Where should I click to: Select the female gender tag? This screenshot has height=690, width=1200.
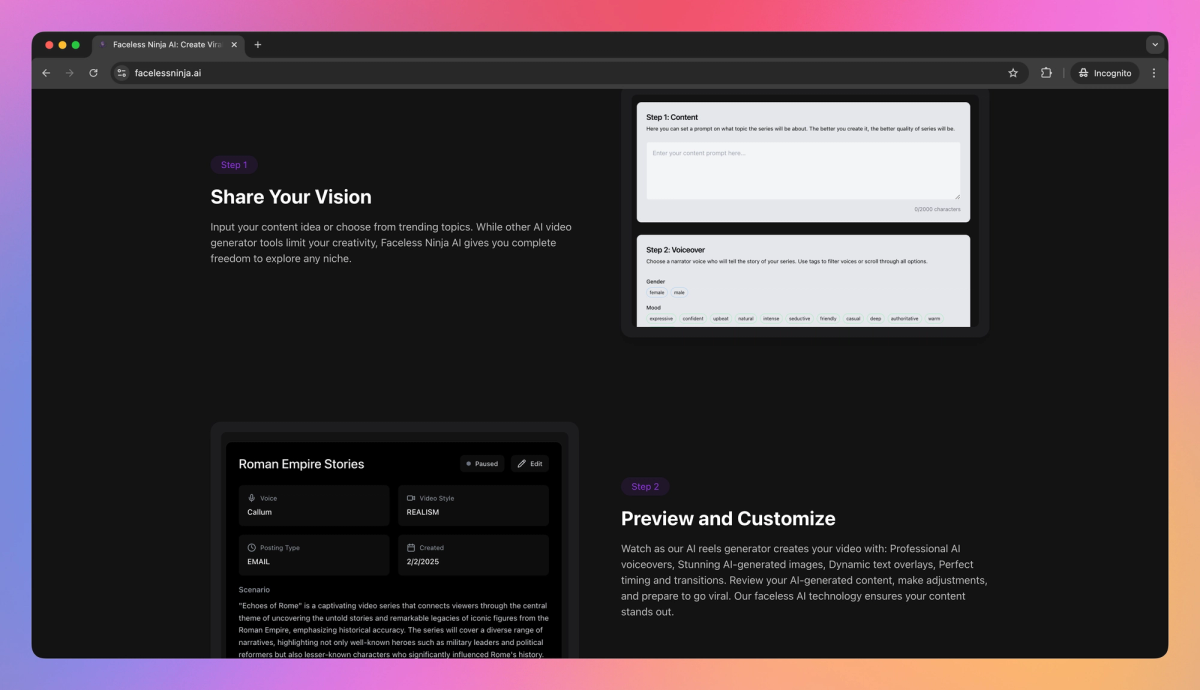pos(657,293)
